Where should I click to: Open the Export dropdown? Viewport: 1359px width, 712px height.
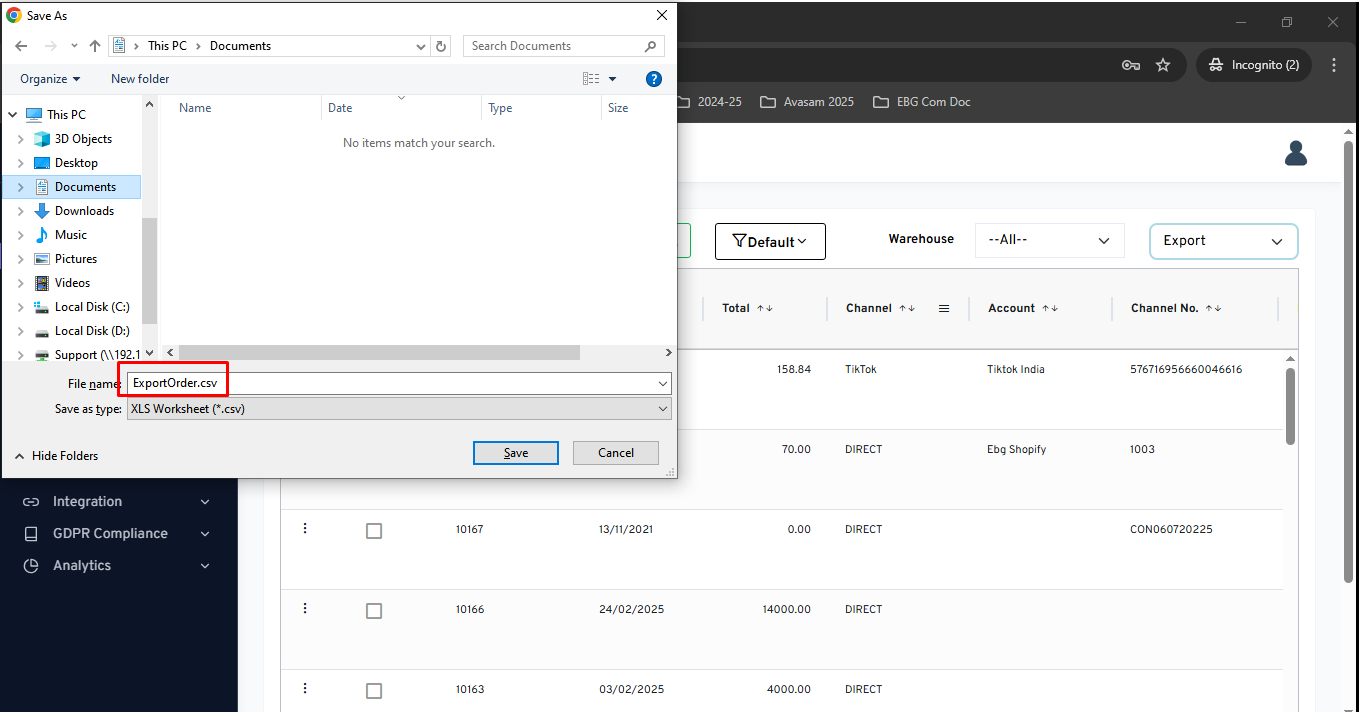tap(1223, 241)
